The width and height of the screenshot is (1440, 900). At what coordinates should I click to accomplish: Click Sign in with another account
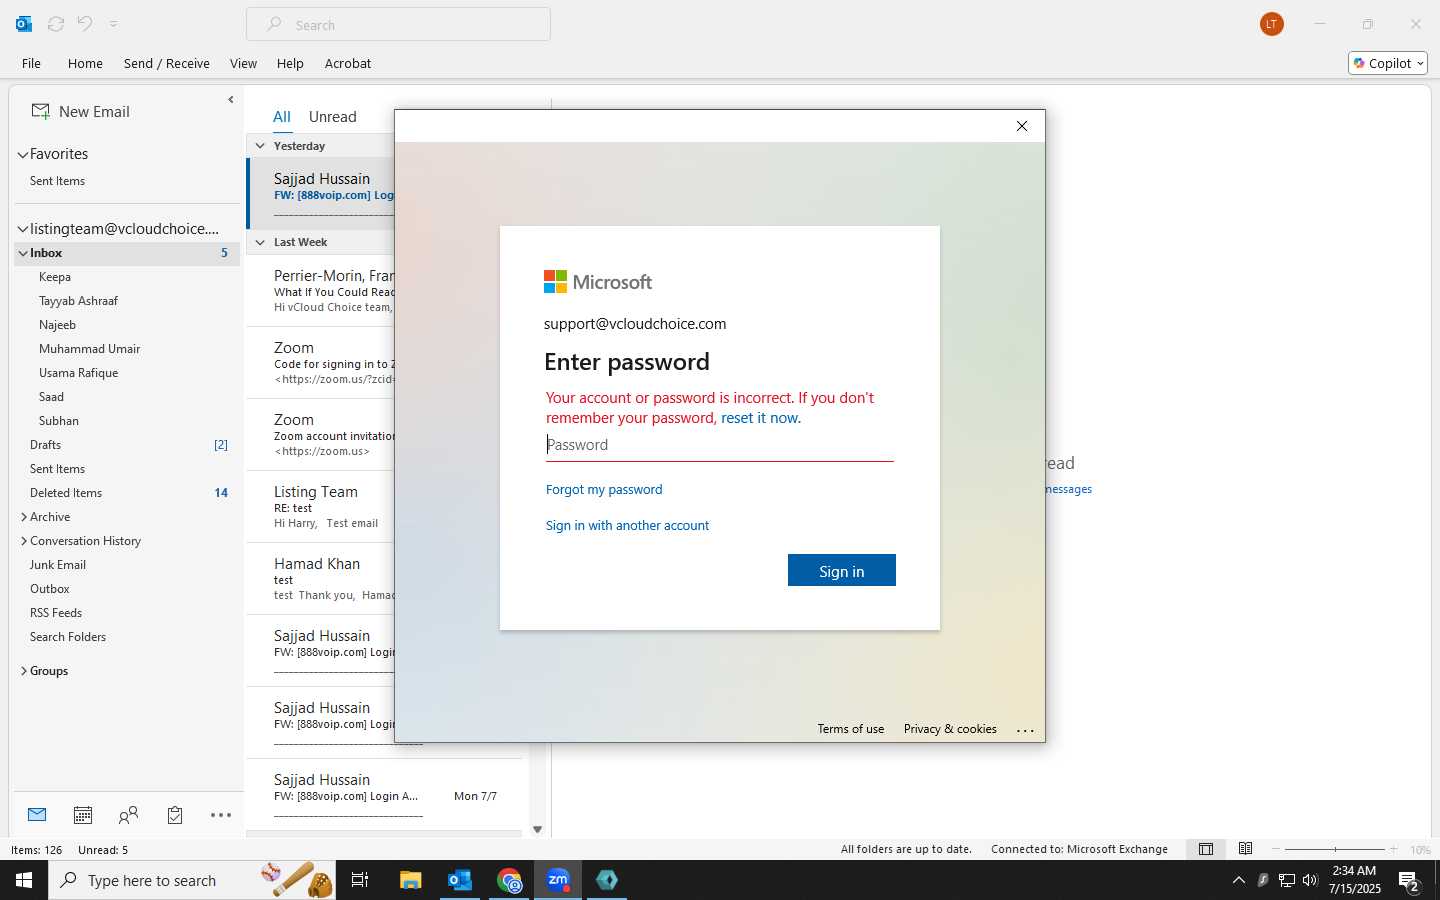click(x=627, y=525)
